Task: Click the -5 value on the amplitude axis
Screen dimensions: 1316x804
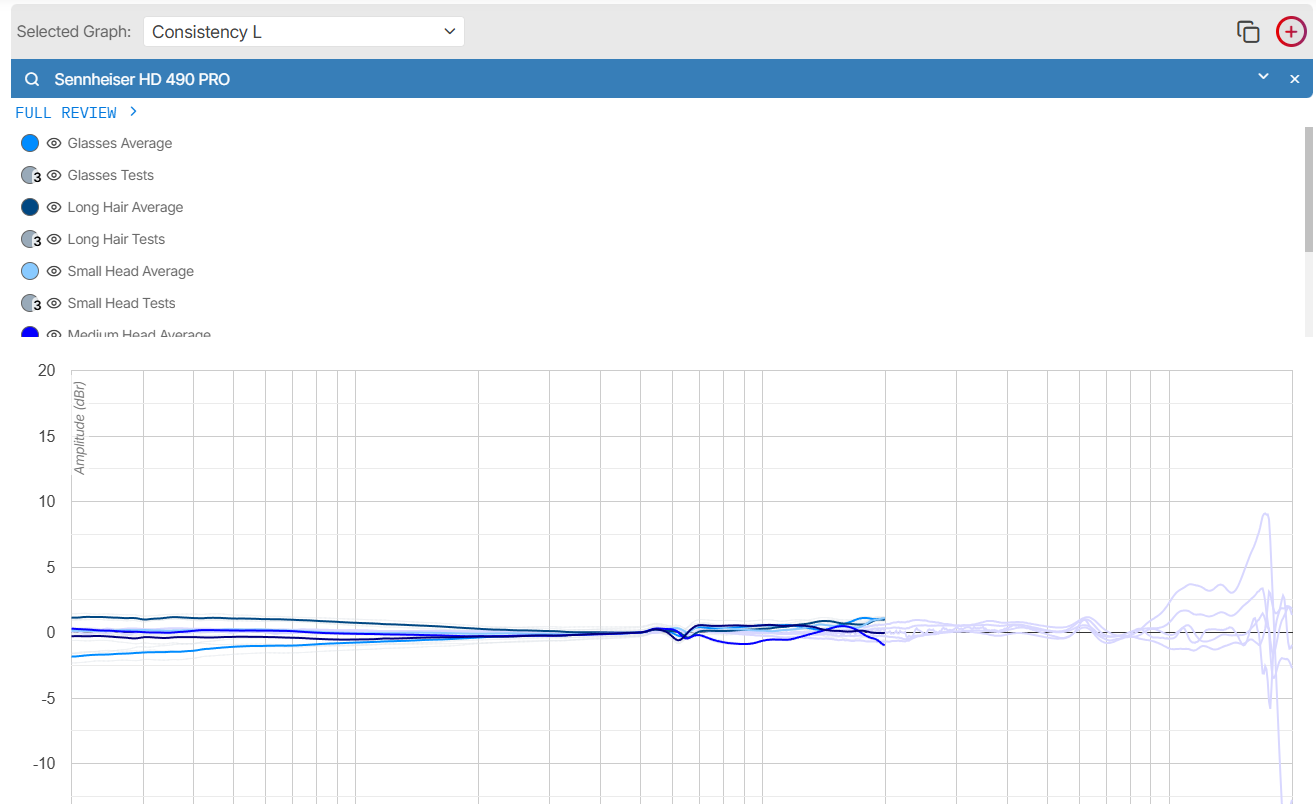Action: [46, 698]
